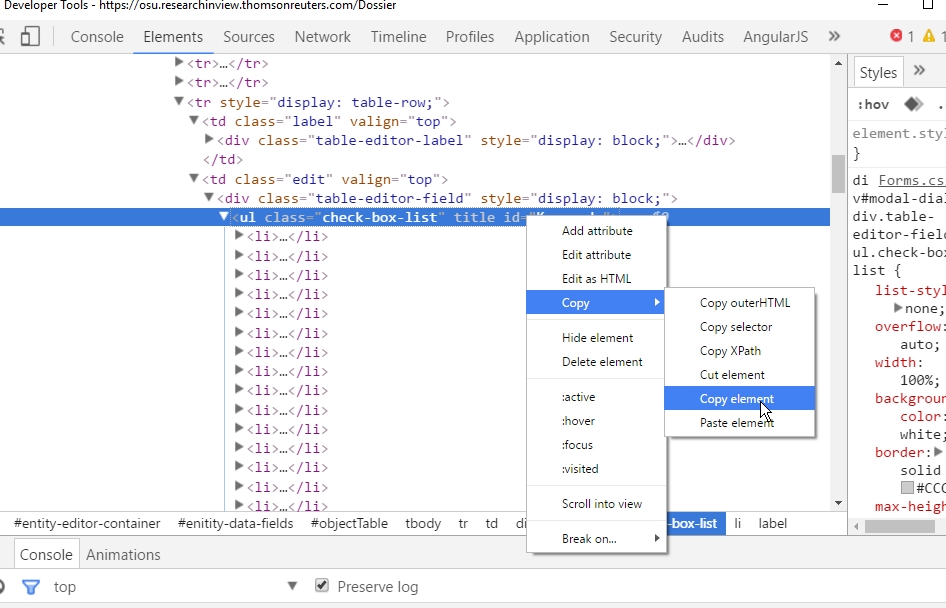Choose Copy XPath from submenu
946x608 pixels.
point(740,351)
